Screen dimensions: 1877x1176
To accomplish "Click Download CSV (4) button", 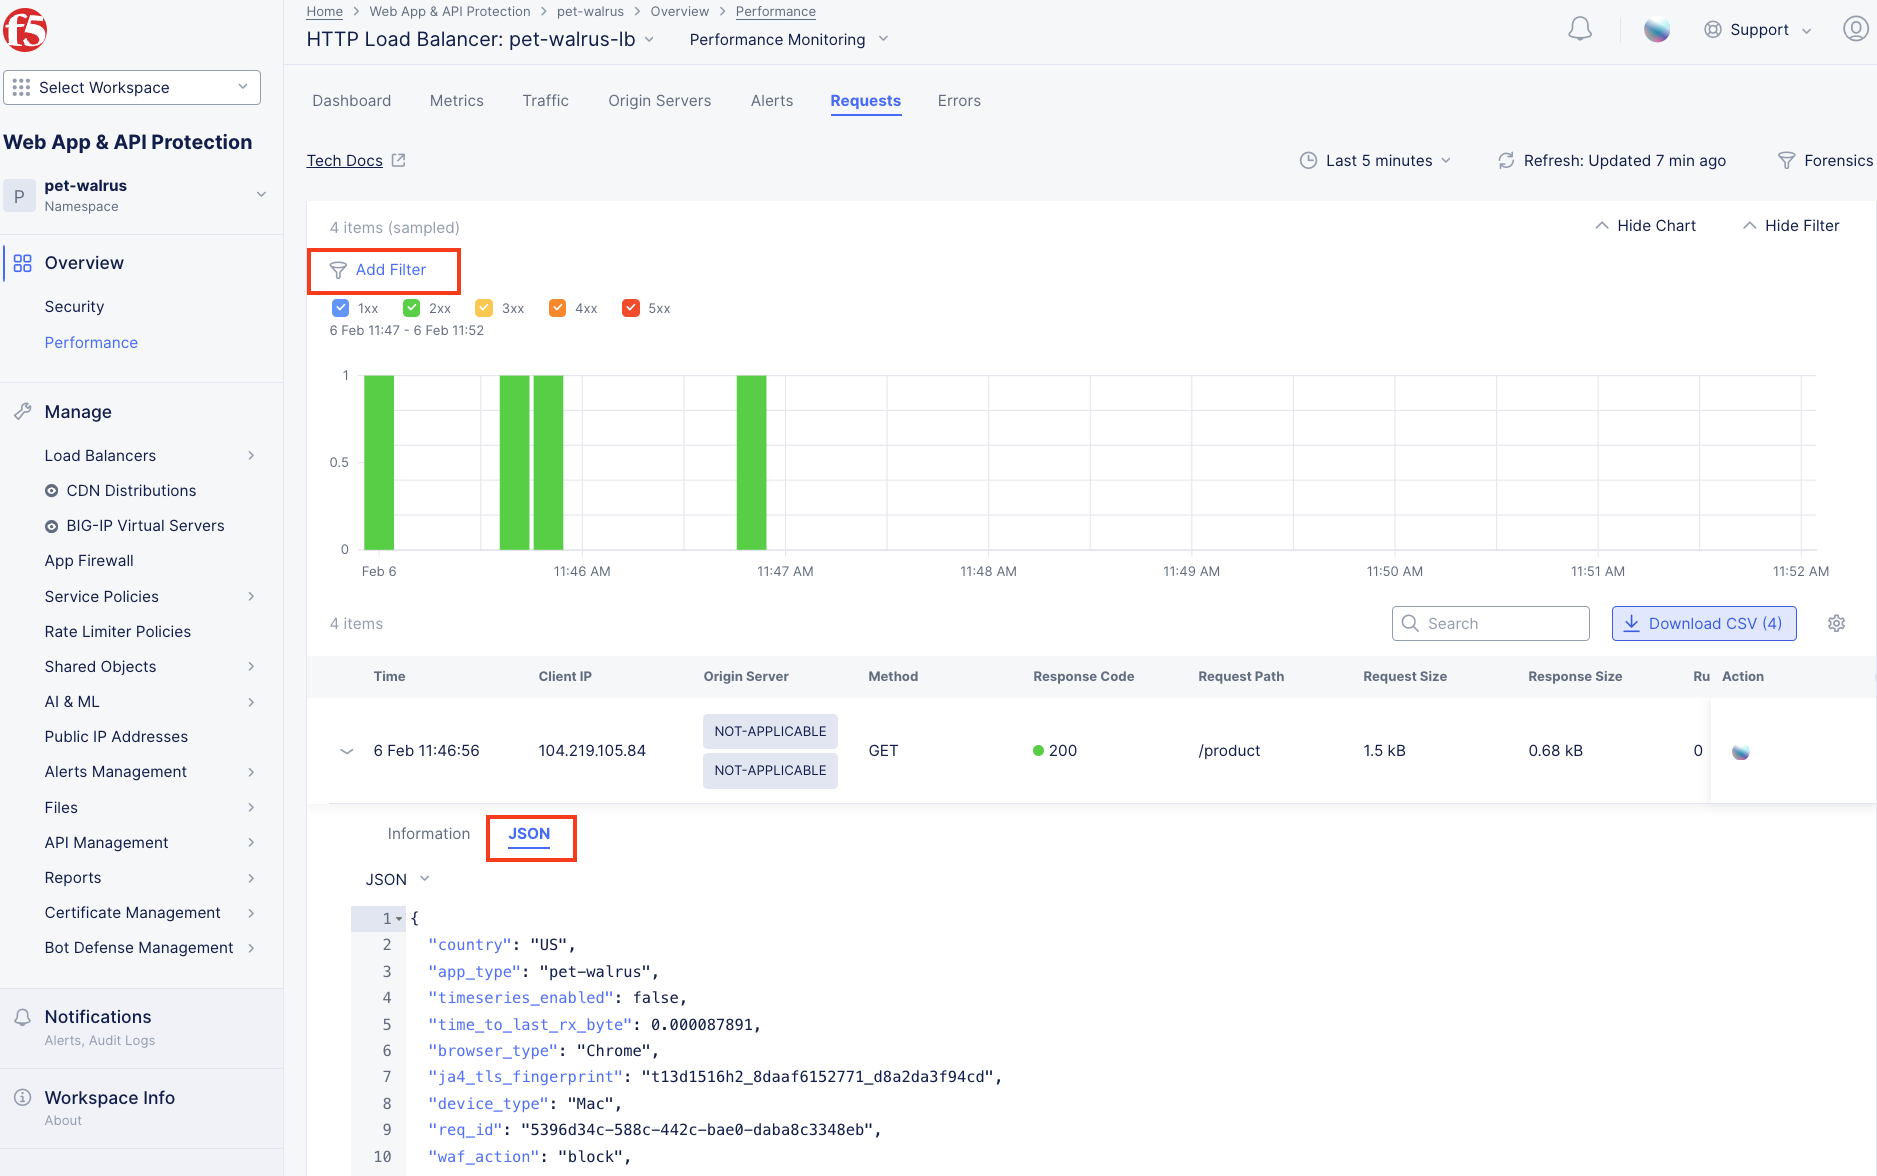I will coord(1704,624).
